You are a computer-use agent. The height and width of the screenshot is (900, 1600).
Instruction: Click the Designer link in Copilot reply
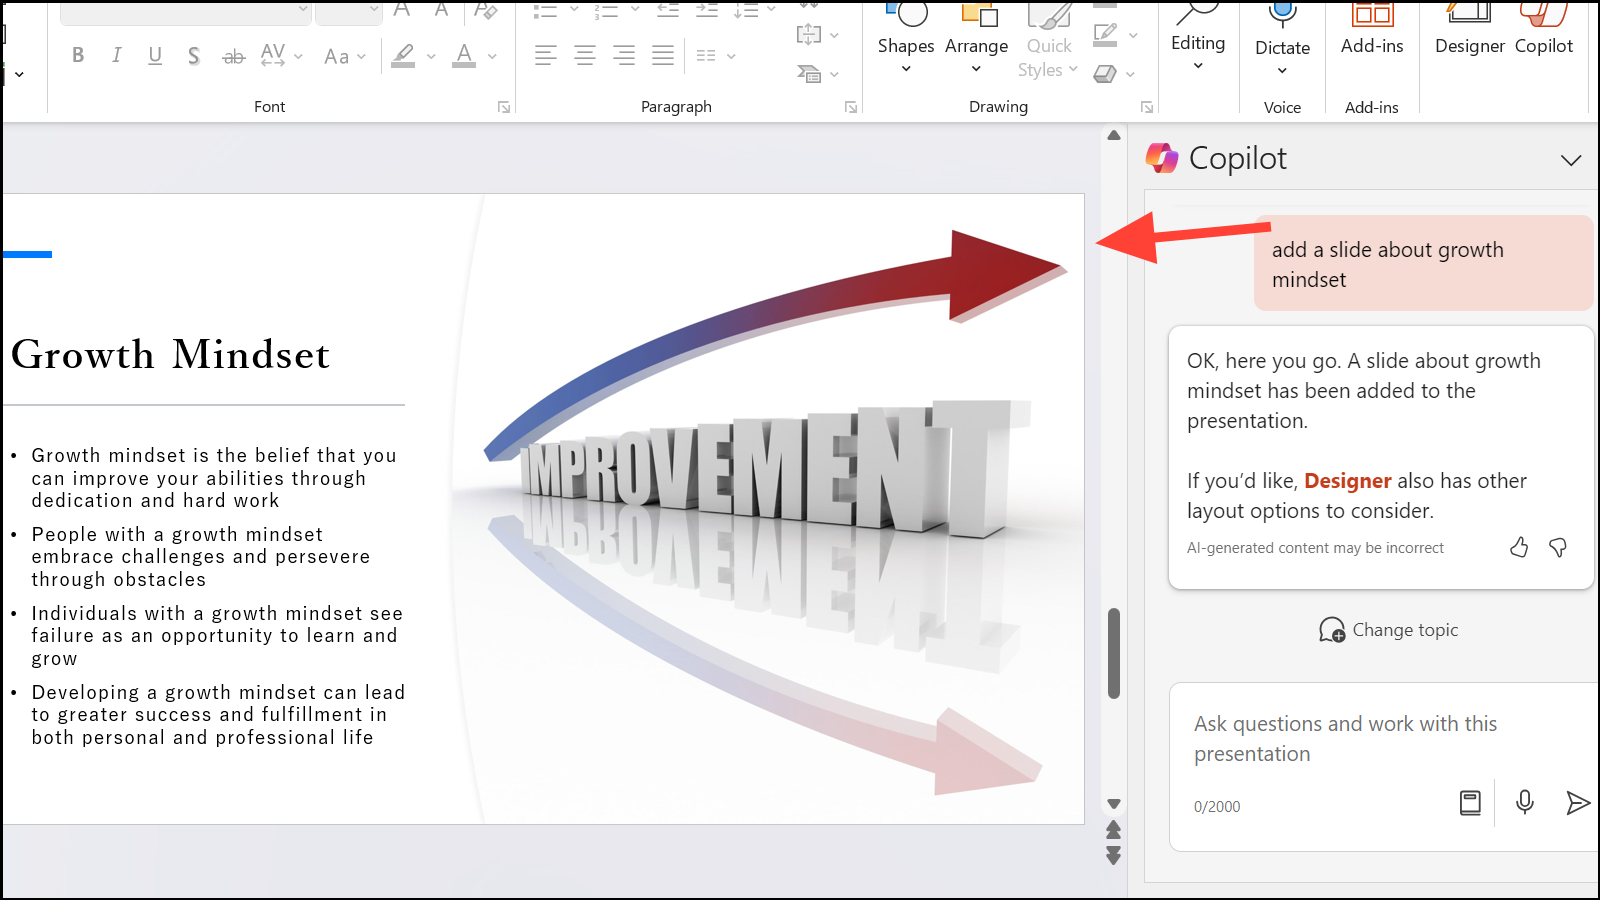pyautogui.click(x=1347, y=481)
